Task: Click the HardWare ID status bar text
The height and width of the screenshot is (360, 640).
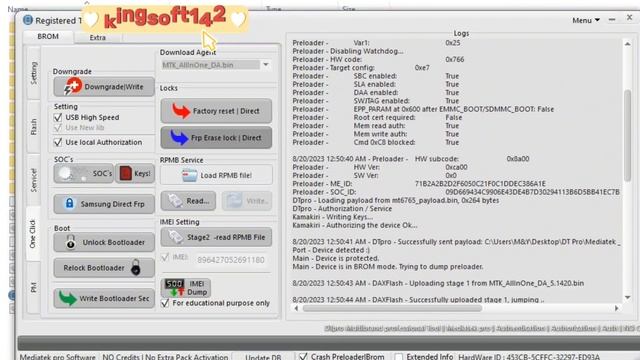Action: (529, 357)
